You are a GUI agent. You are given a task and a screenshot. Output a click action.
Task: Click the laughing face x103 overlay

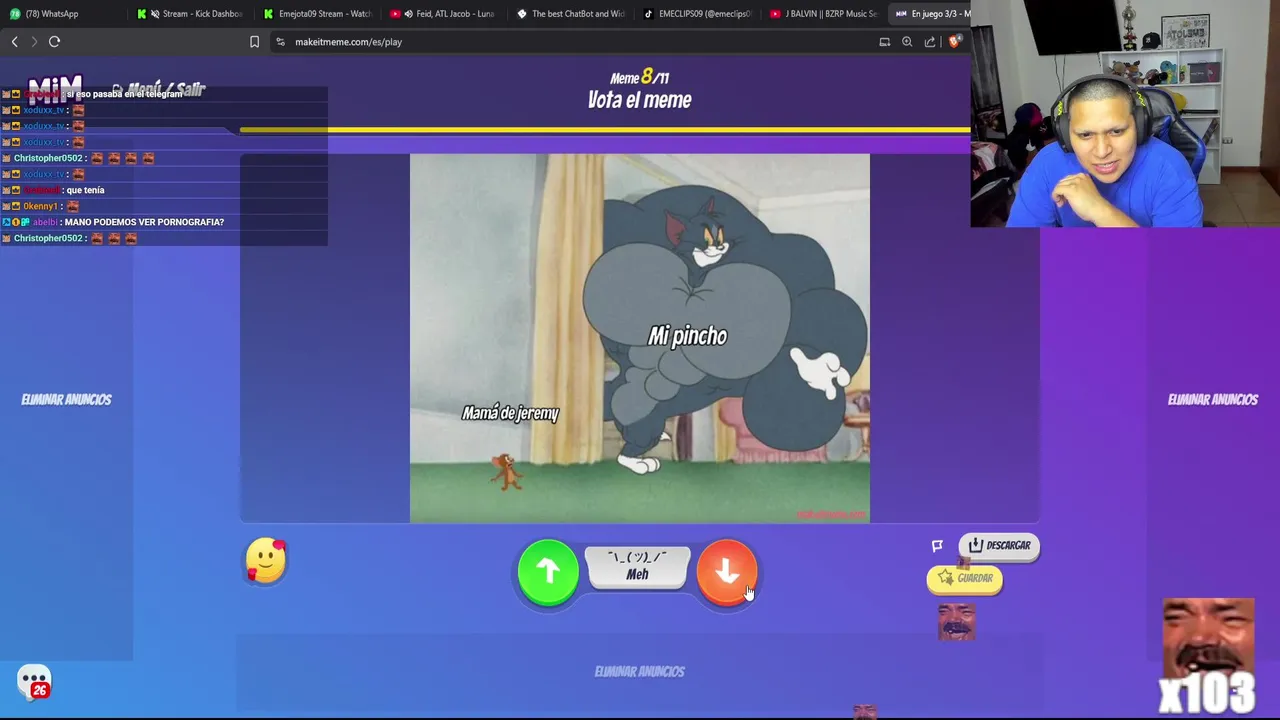point(1208,656)
